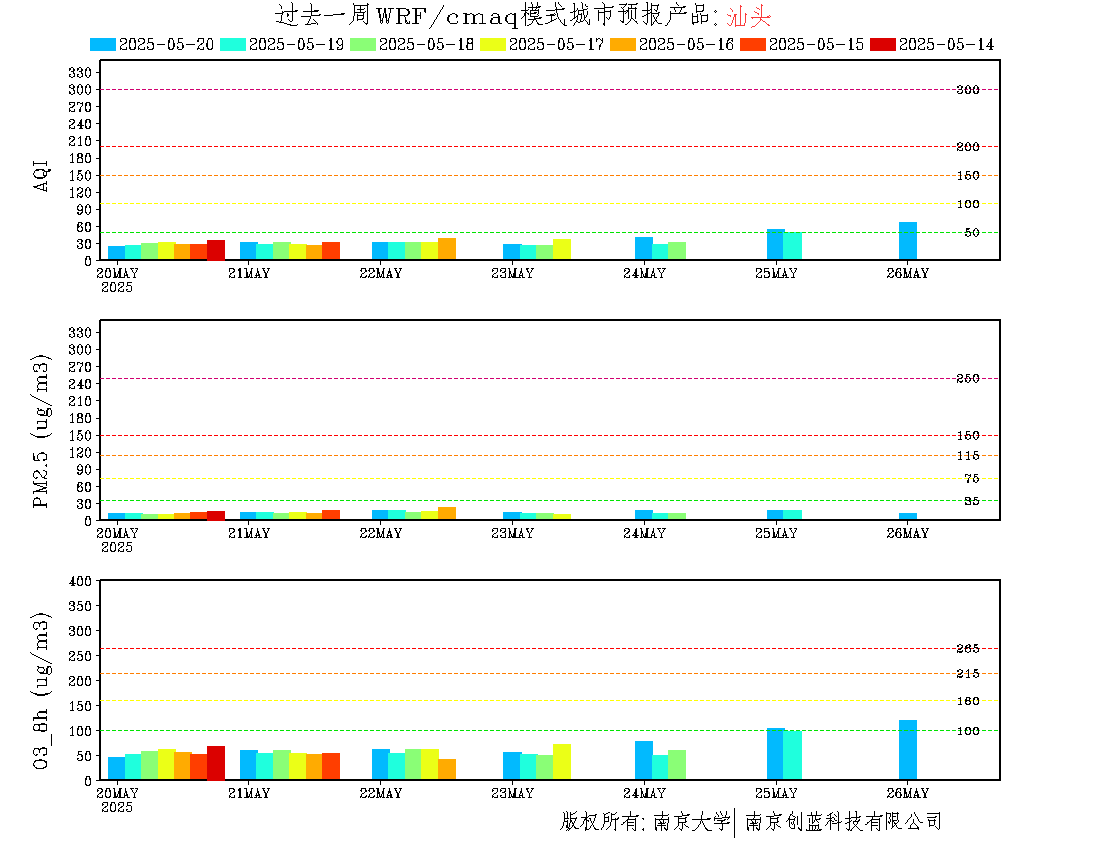Viewport: 1100px width, 850px height.
Task: Click the 330 tick label on the AQI axis
Action: click(x=80, y=72)
